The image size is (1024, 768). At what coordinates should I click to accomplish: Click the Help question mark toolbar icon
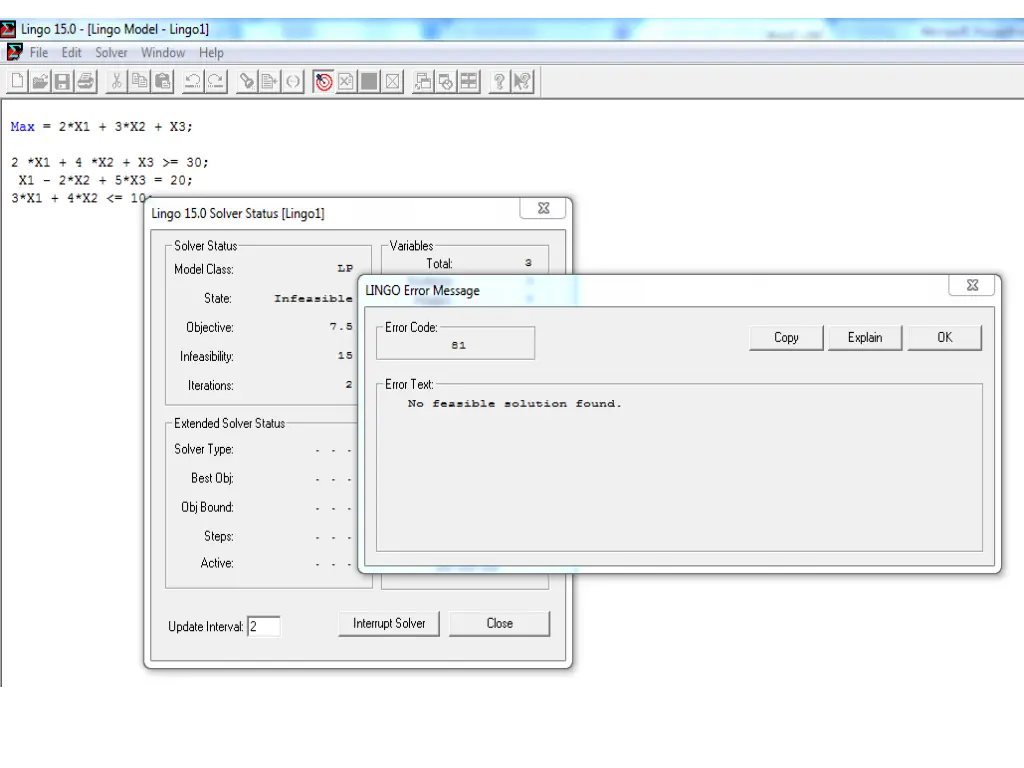click(499, 82)
